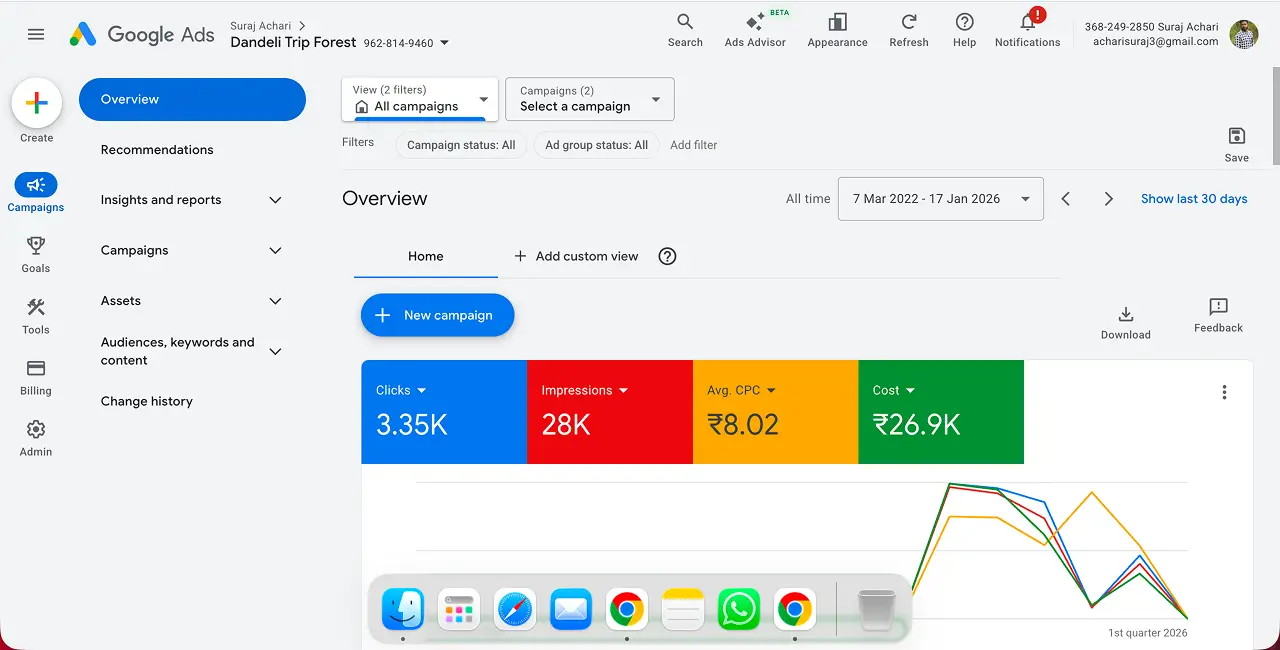The width and height of the screenshot is (1280, 650).
Task: Open the Appearance settings icon
Action: pyautogui.click(x=837, y=28)
